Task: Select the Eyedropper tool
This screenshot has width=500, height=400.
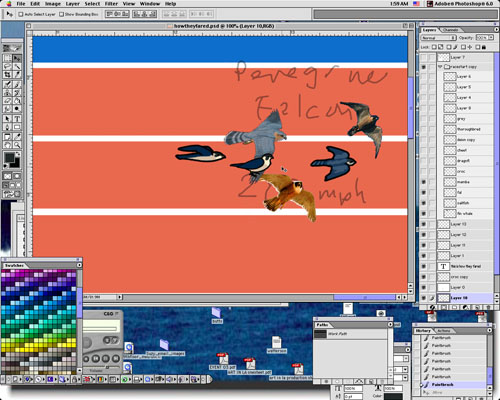Action: [x=17, y=136]
